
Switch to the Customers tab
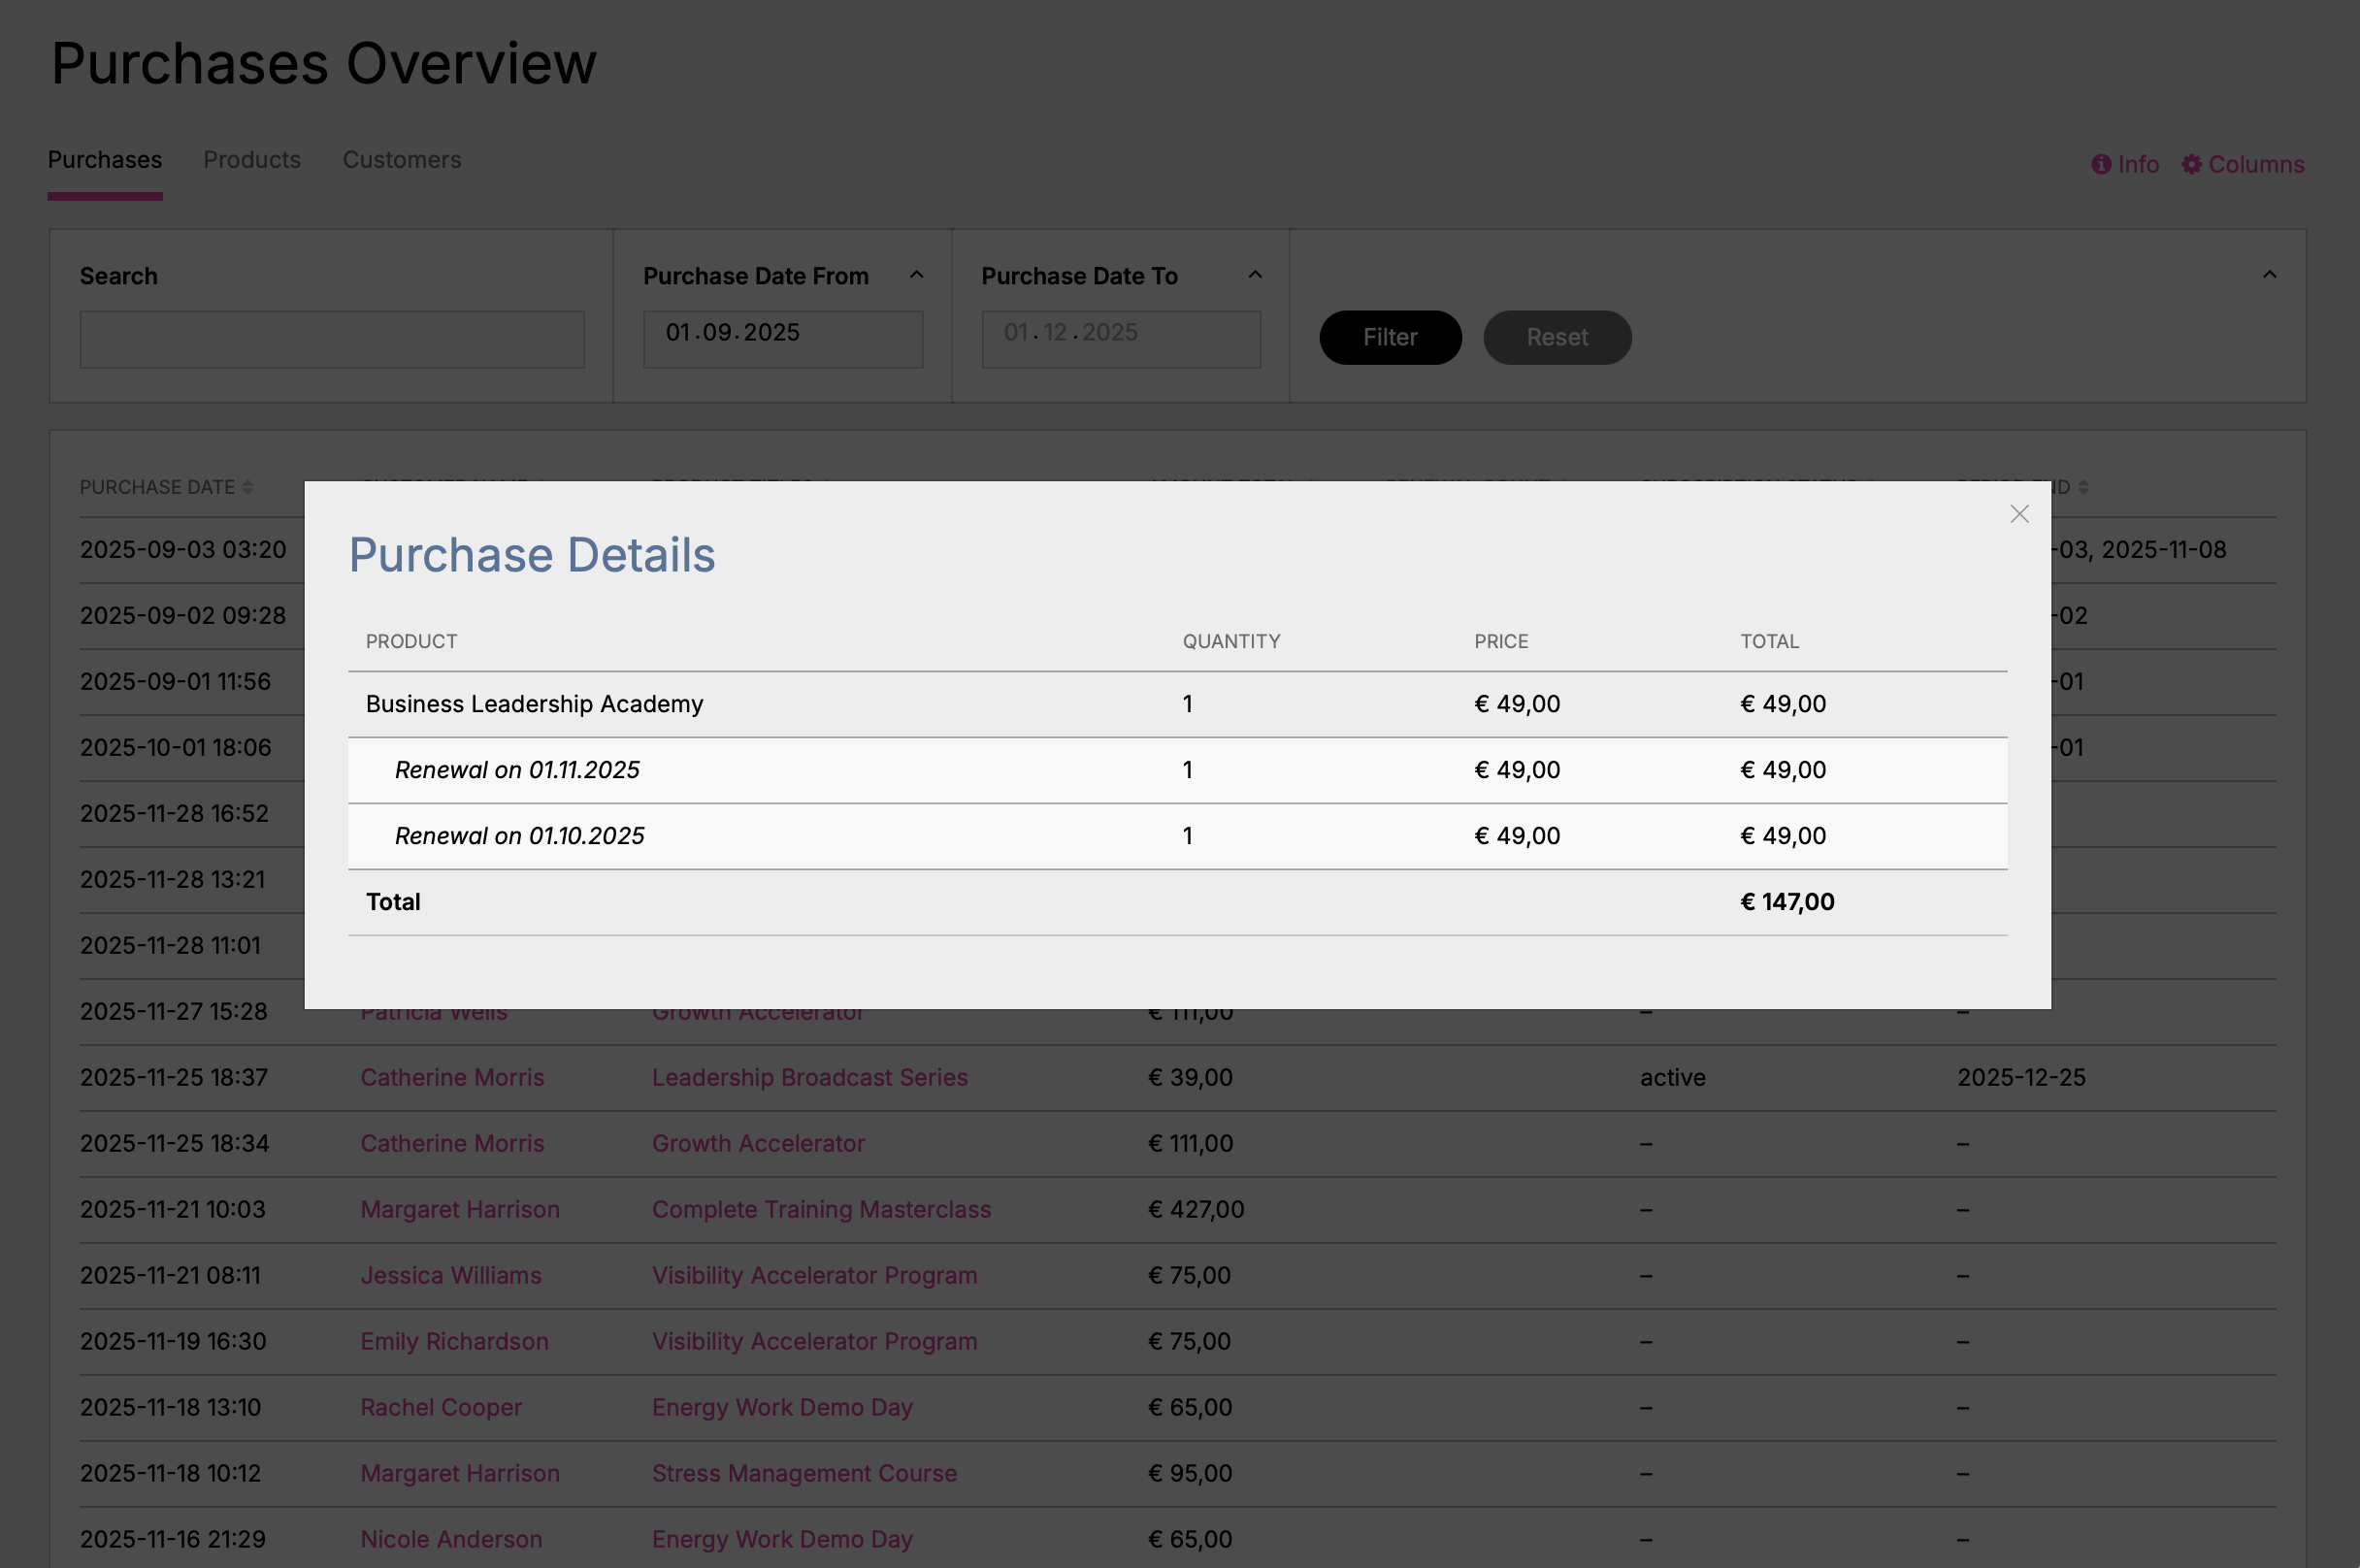coord(402,160)
